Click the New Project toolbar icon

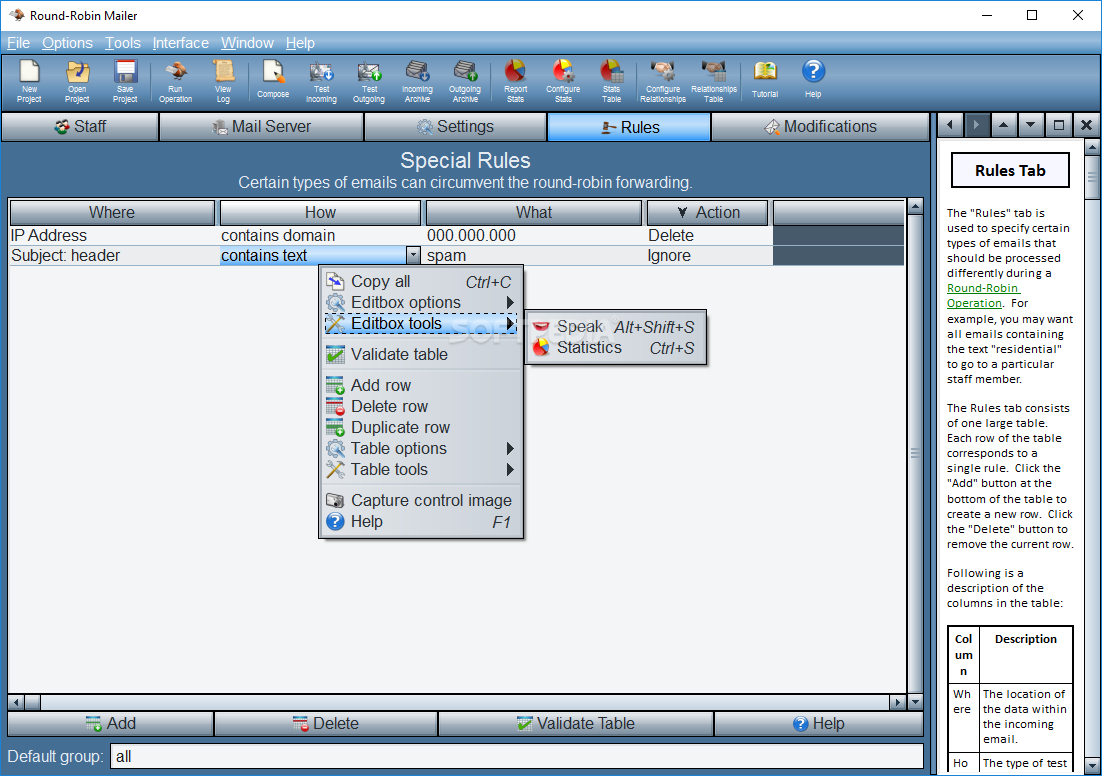[29, 82]
